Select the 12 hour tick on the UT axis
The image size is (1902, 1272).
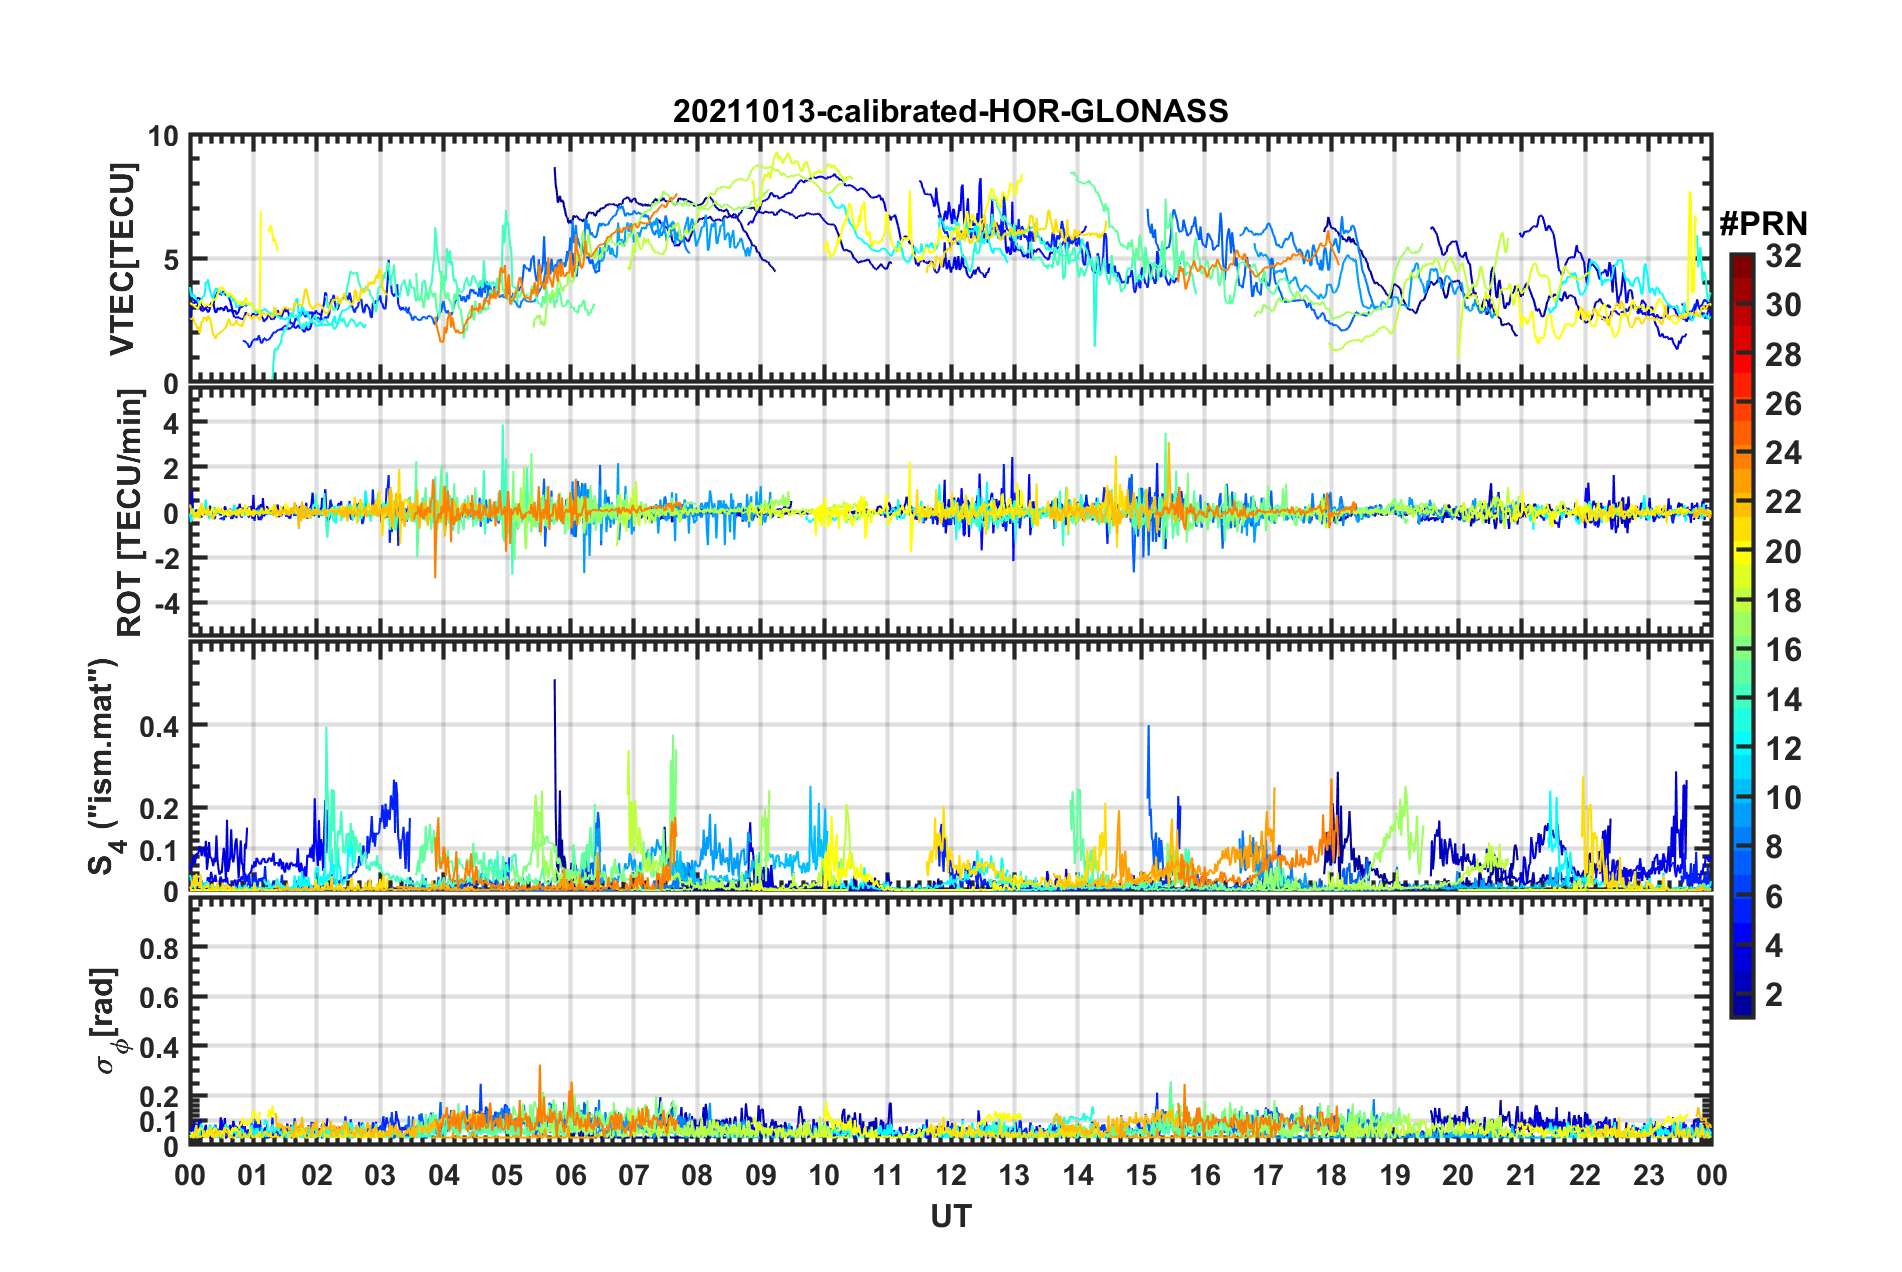(x=951, y=1175)
